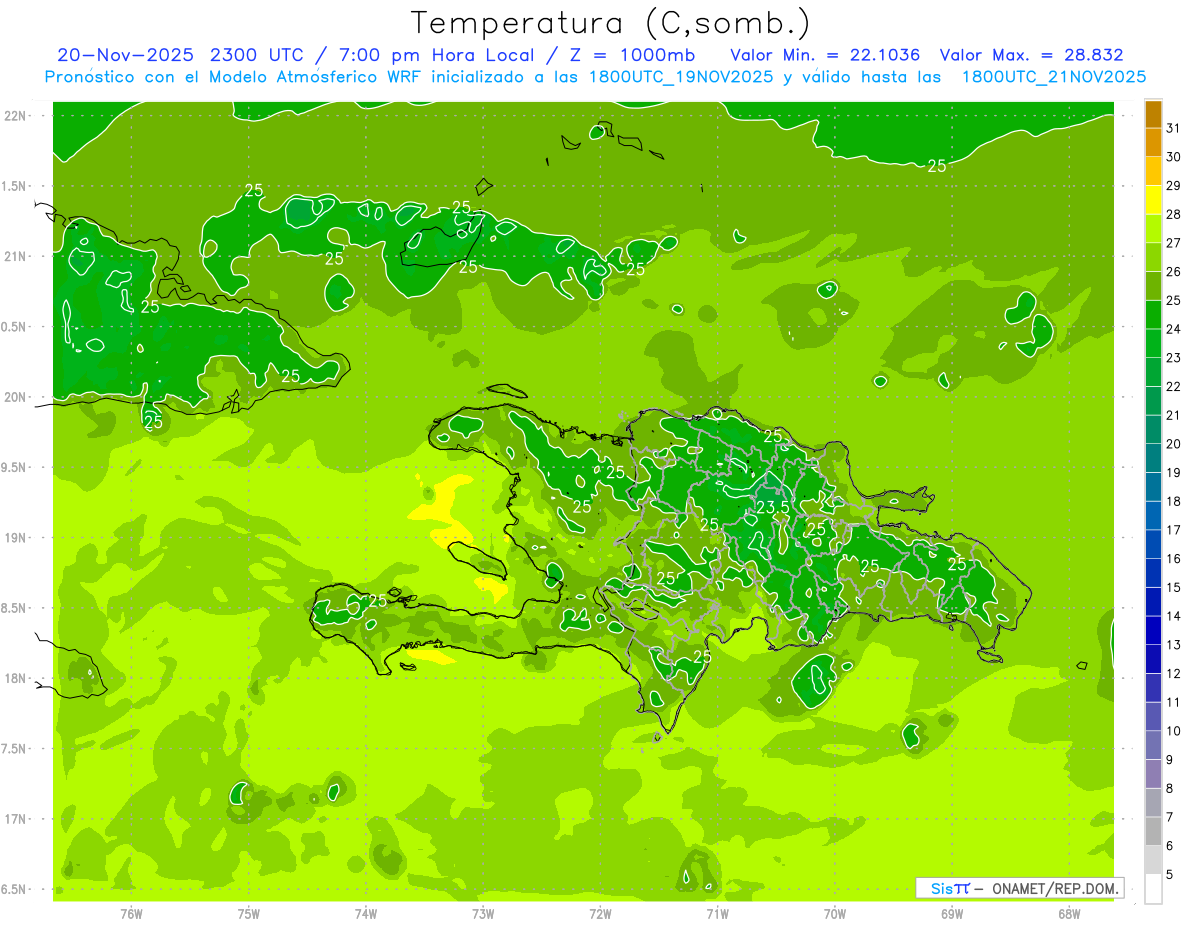Image resolution: width=1200 pixels, height=927 pixels.
Task: Click the colorbar legend value "5"
Action: pos(1169,875)
